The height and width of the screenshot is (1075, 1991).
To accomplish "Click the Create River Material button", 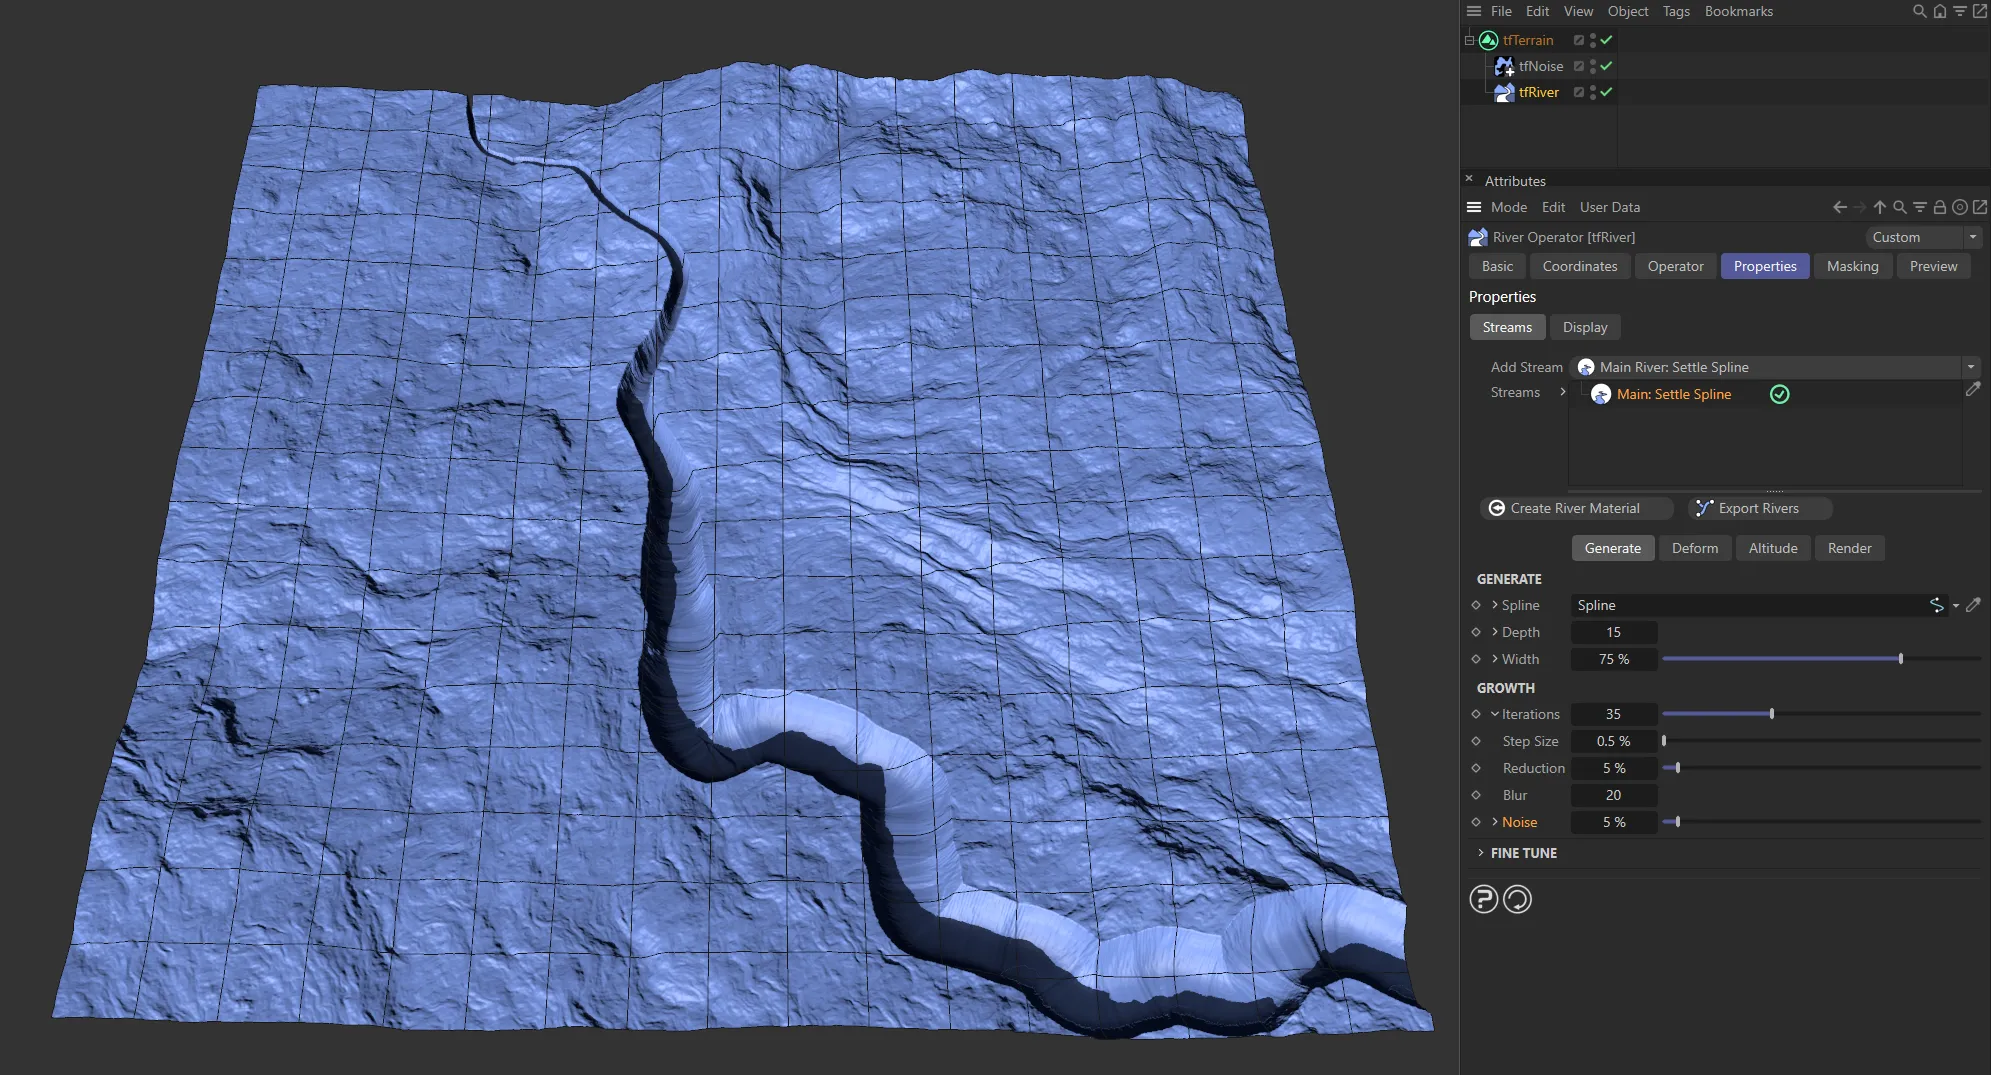I will (1575, 508).
